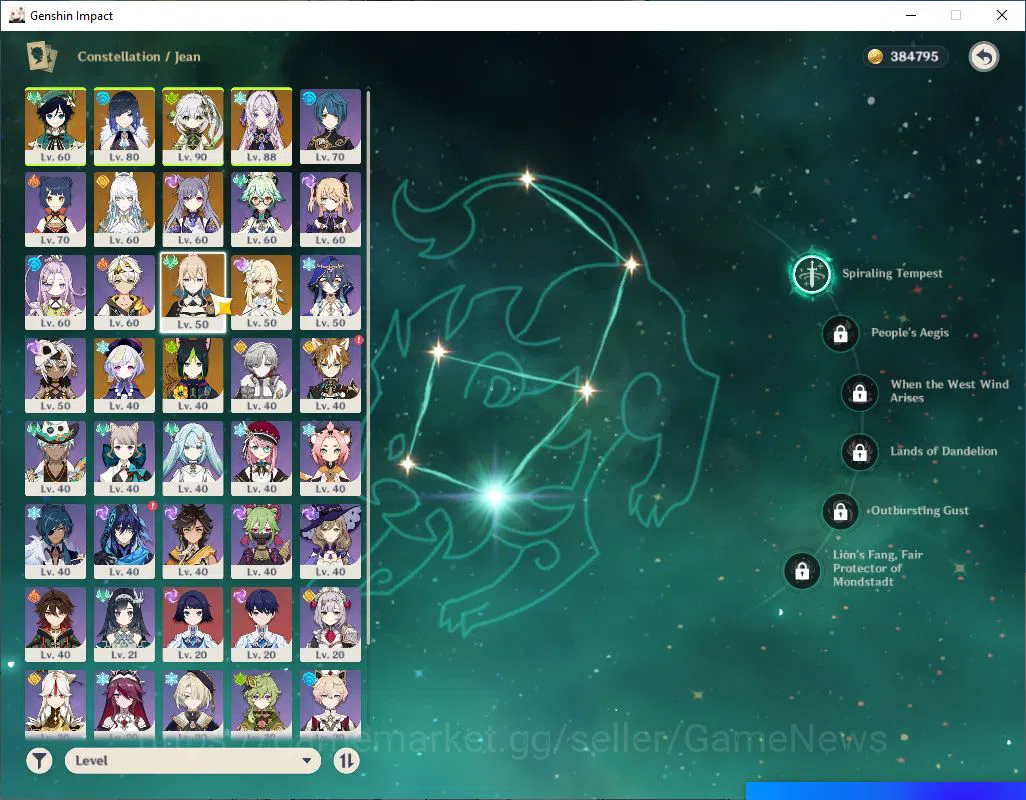Click the character list scrollbar

pos(368,366)
